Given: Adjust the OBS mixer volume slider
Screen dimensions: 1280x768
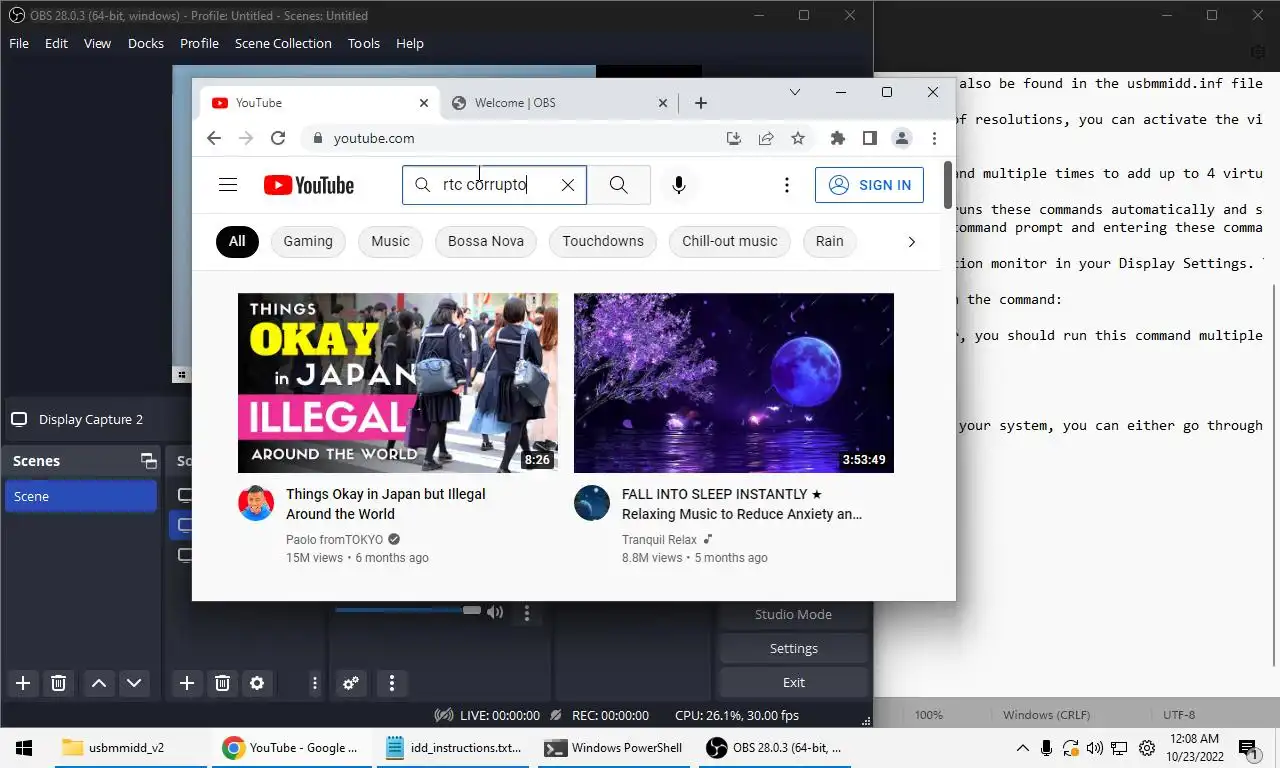Looking at the screenshot, I should point(407,610).
